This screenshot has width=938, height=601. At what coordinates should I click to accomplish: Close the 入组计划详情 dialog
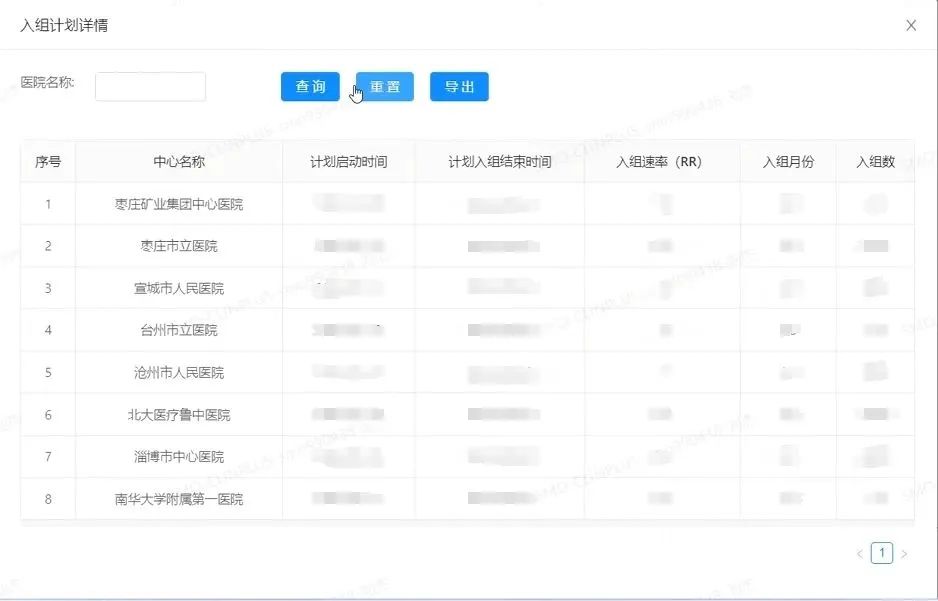910,26
